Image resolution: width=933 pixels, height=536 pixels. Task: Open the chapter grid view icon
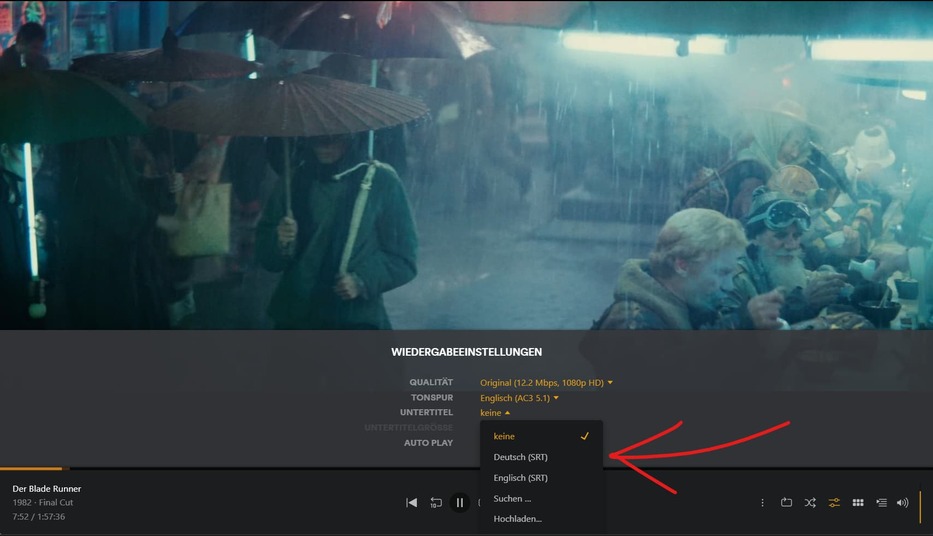click(x=857, y=503)
